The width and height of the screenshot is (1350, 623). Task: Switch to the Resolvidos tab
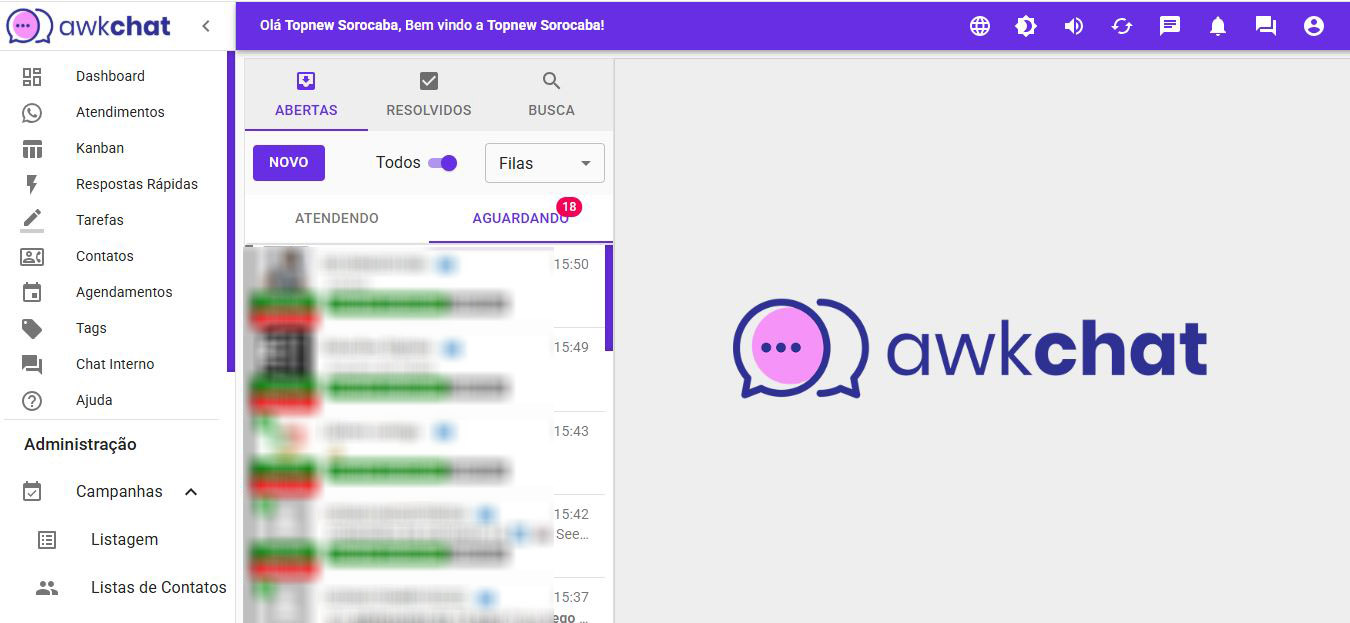tap(429, 95)
